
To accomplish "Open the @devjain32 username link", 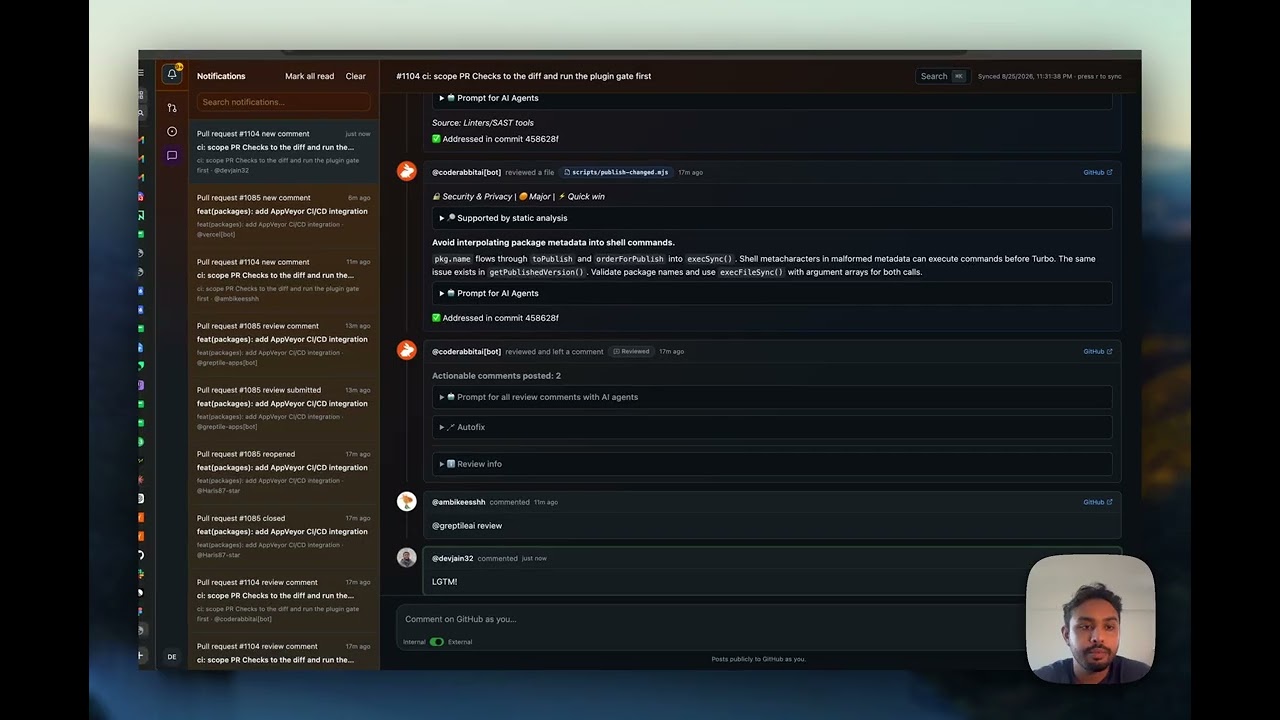I will pyautogui.click(x=452, y=558).
